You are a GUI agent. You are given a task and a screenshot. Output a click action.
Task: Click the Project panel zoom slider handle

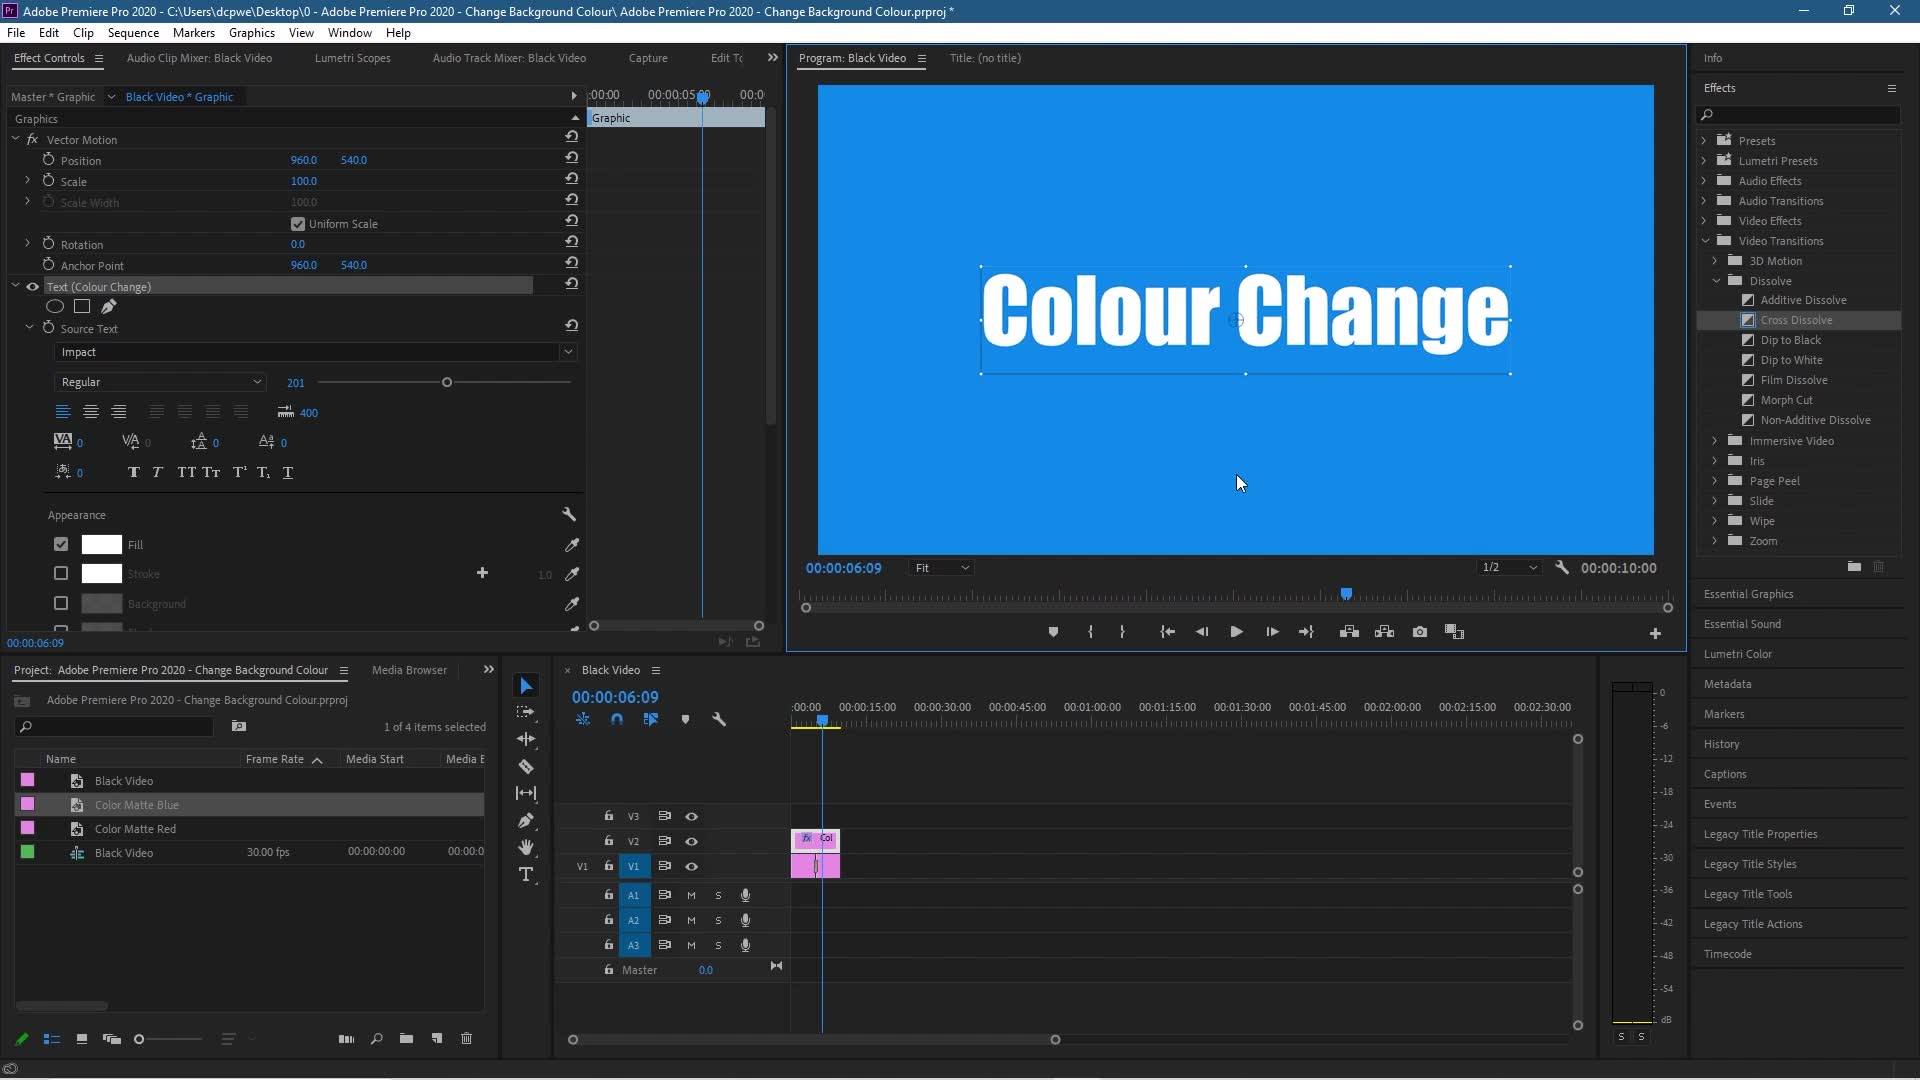(139, 1039)
